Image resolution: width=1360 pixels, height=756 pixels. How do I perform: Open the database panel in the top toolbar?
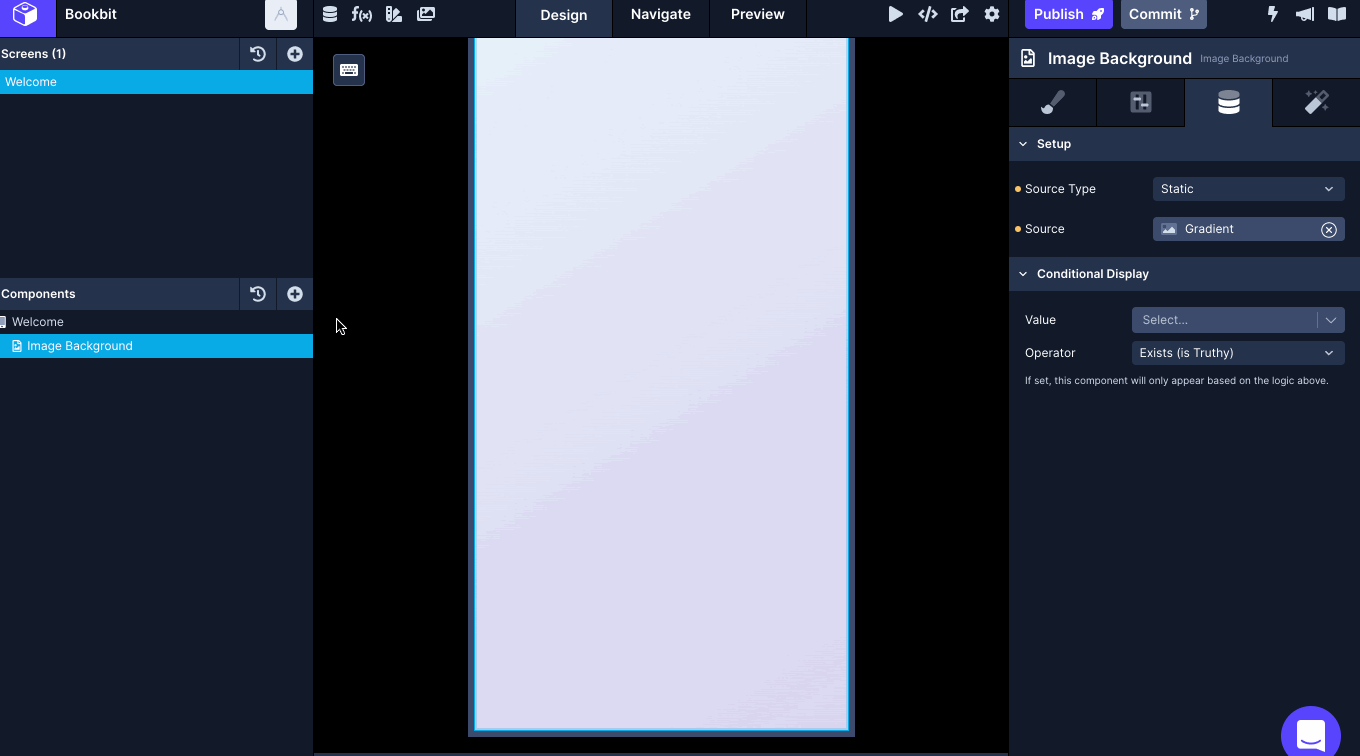pos(330,14)
